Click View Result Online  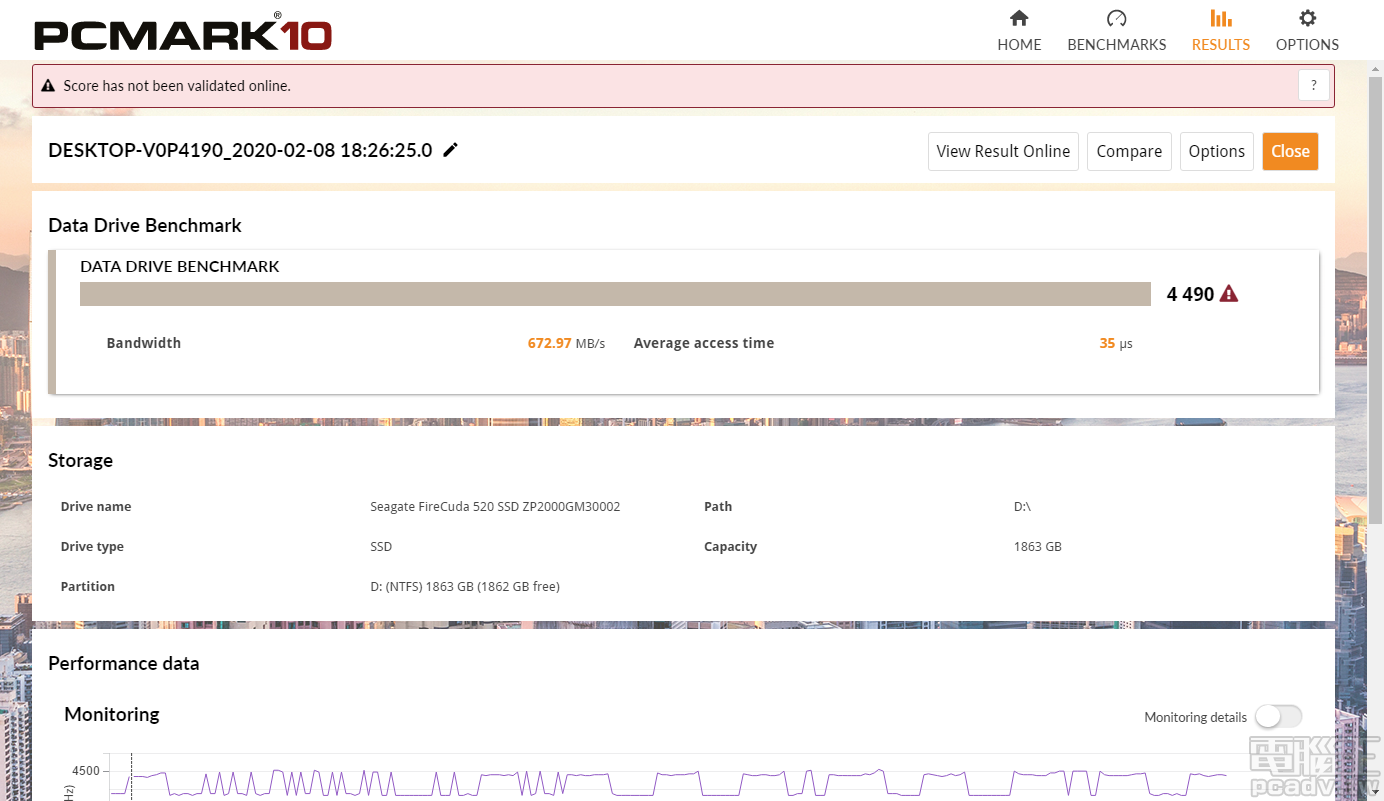1003,151
